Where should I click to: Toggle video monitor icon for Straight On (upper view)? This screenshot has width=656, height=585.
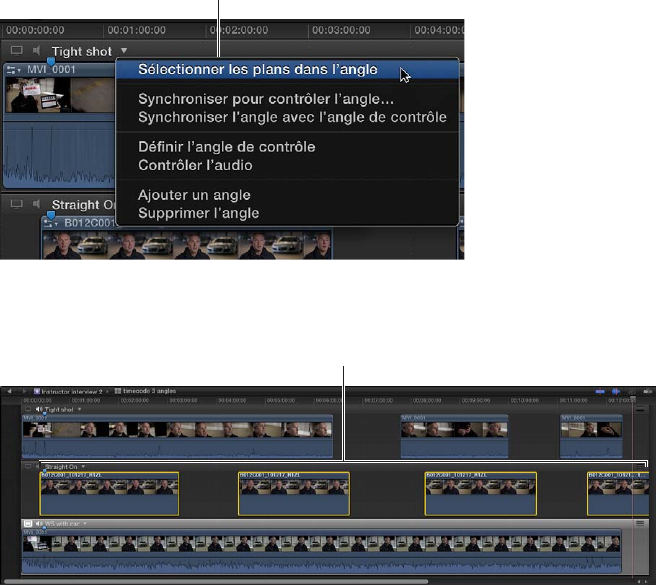point(16,204)
